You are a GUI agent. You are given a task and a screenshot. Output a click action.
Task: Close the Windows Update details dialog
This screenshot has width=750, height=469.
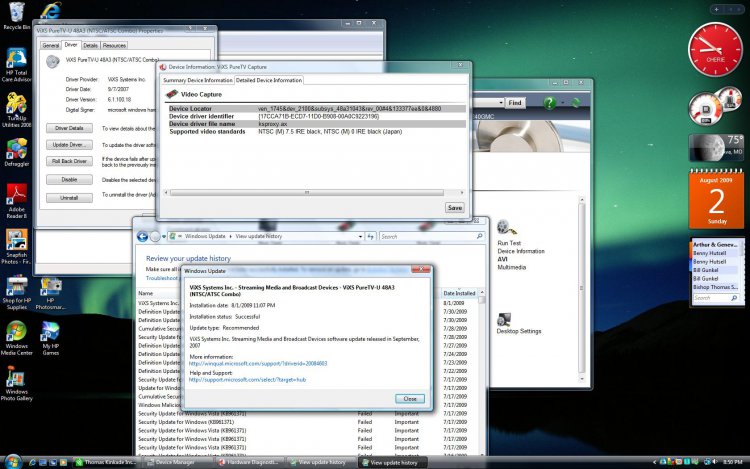409,398
